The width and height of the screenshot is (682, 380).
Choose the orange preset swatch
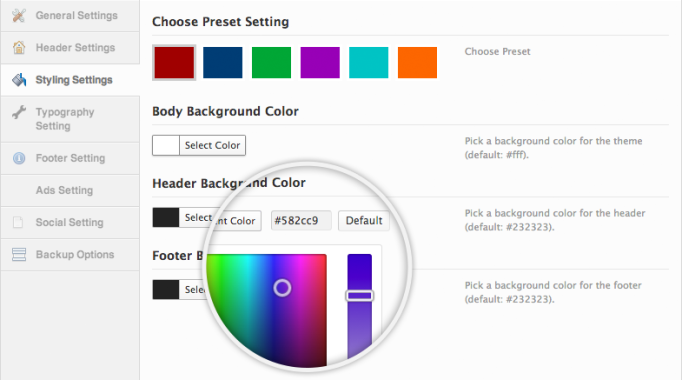tap(418, 63)
